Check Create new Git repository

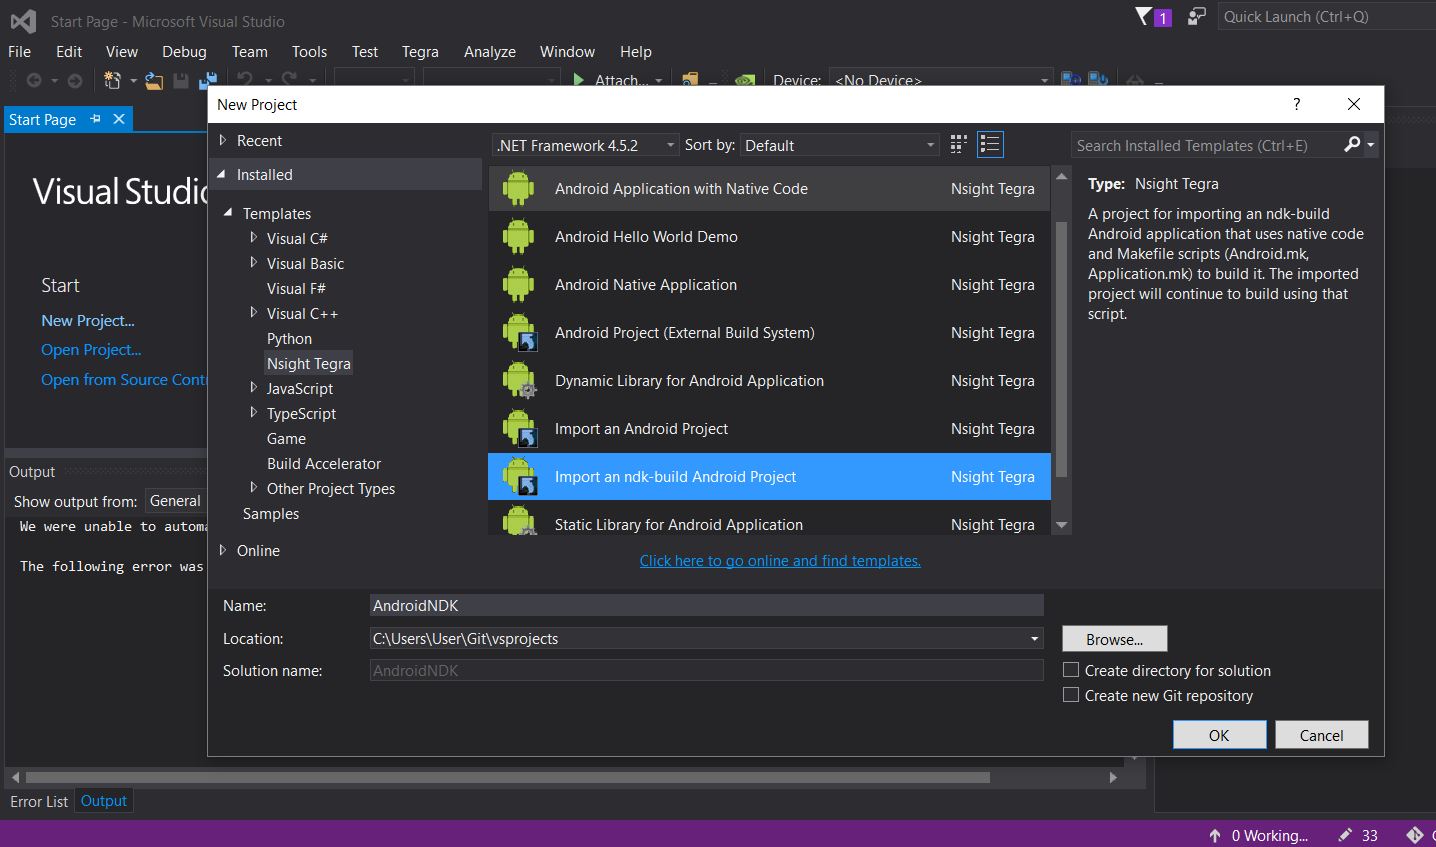(x=1070, y=695)
